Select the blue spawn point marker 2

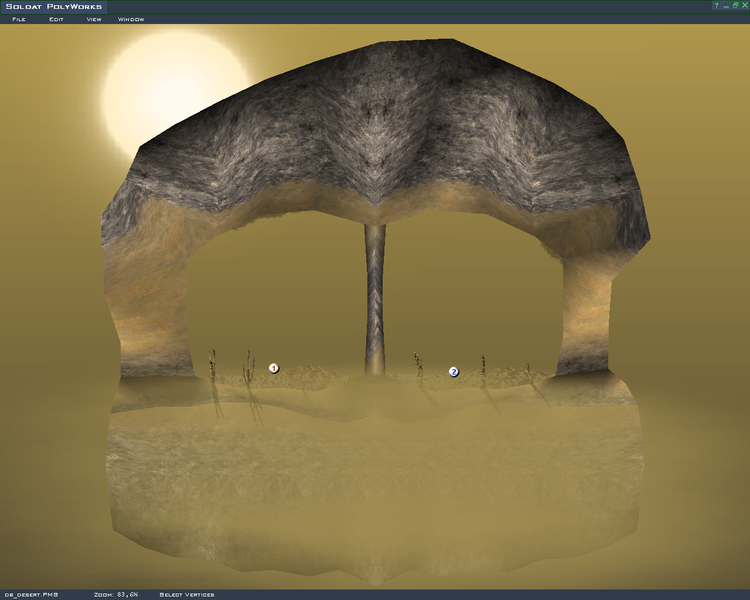(453, 372)
